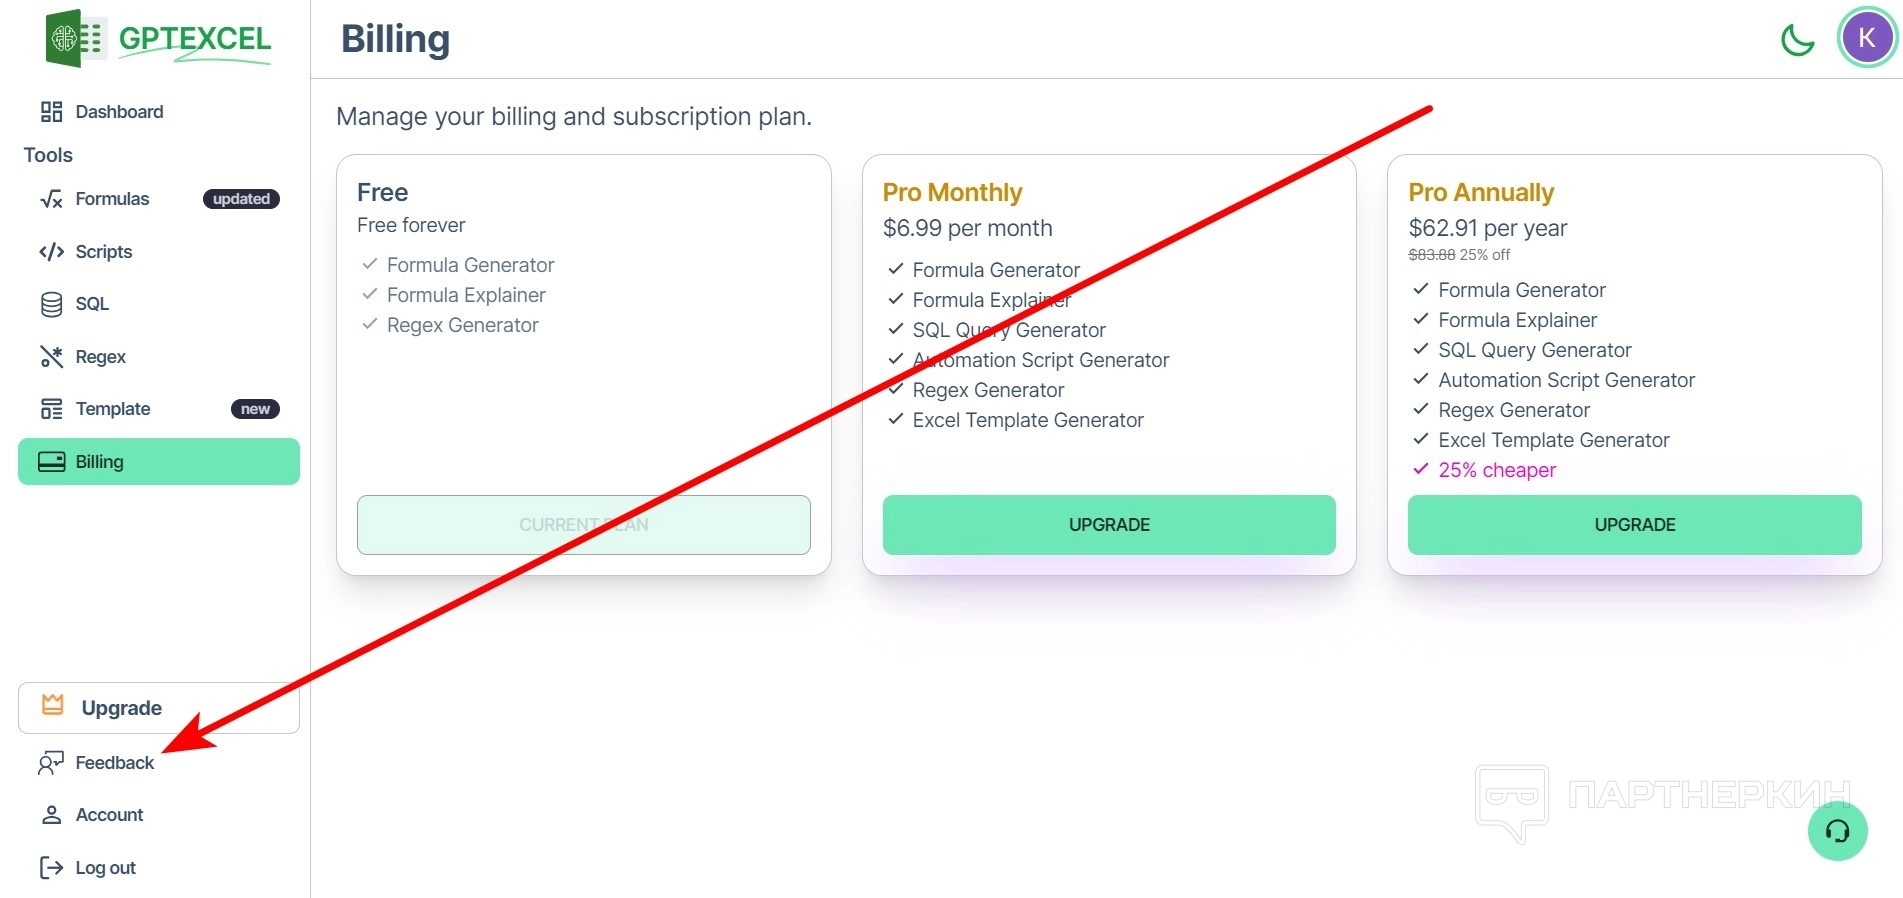Open the support headset chat widget
Viewport: 1903px width, 898px height.
(x=1837, y=831)
